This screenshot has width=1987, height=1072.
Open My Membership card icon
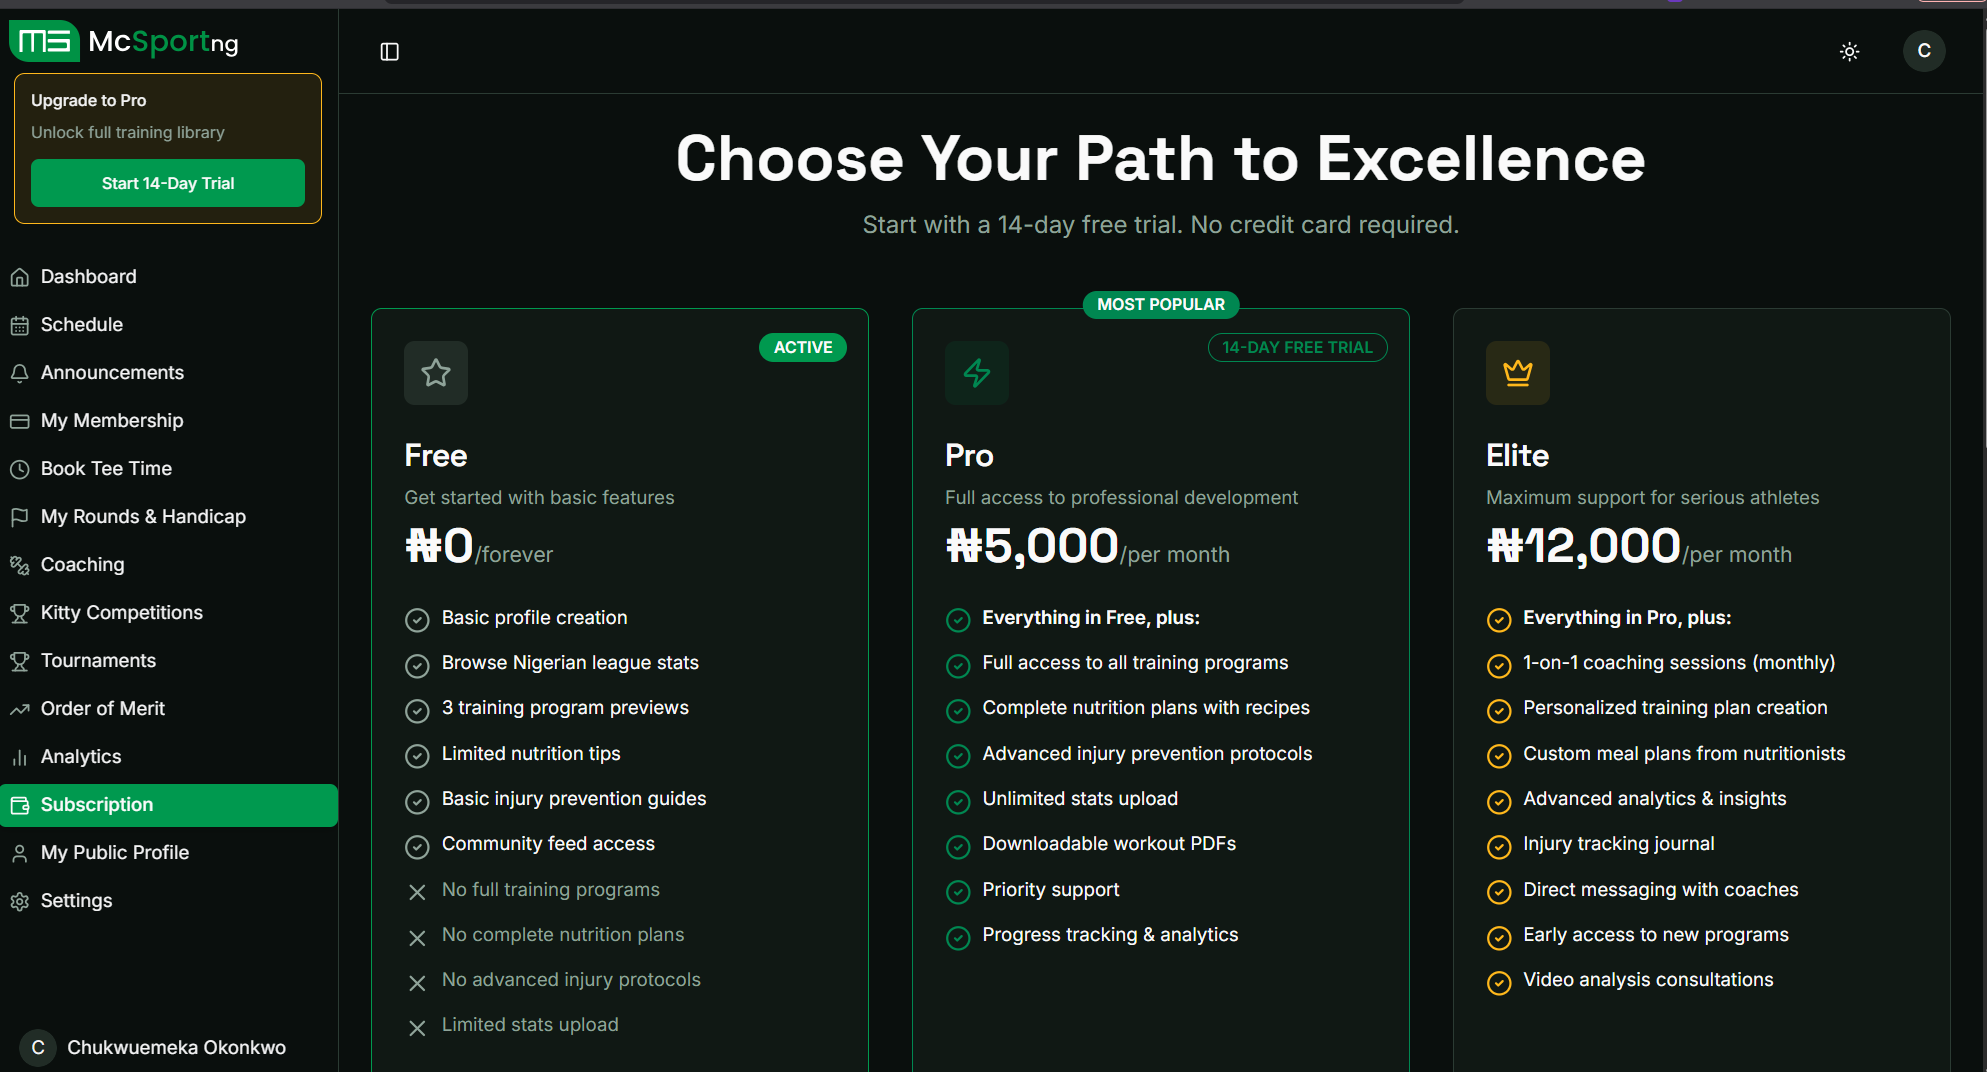click(x=20, y=421)
